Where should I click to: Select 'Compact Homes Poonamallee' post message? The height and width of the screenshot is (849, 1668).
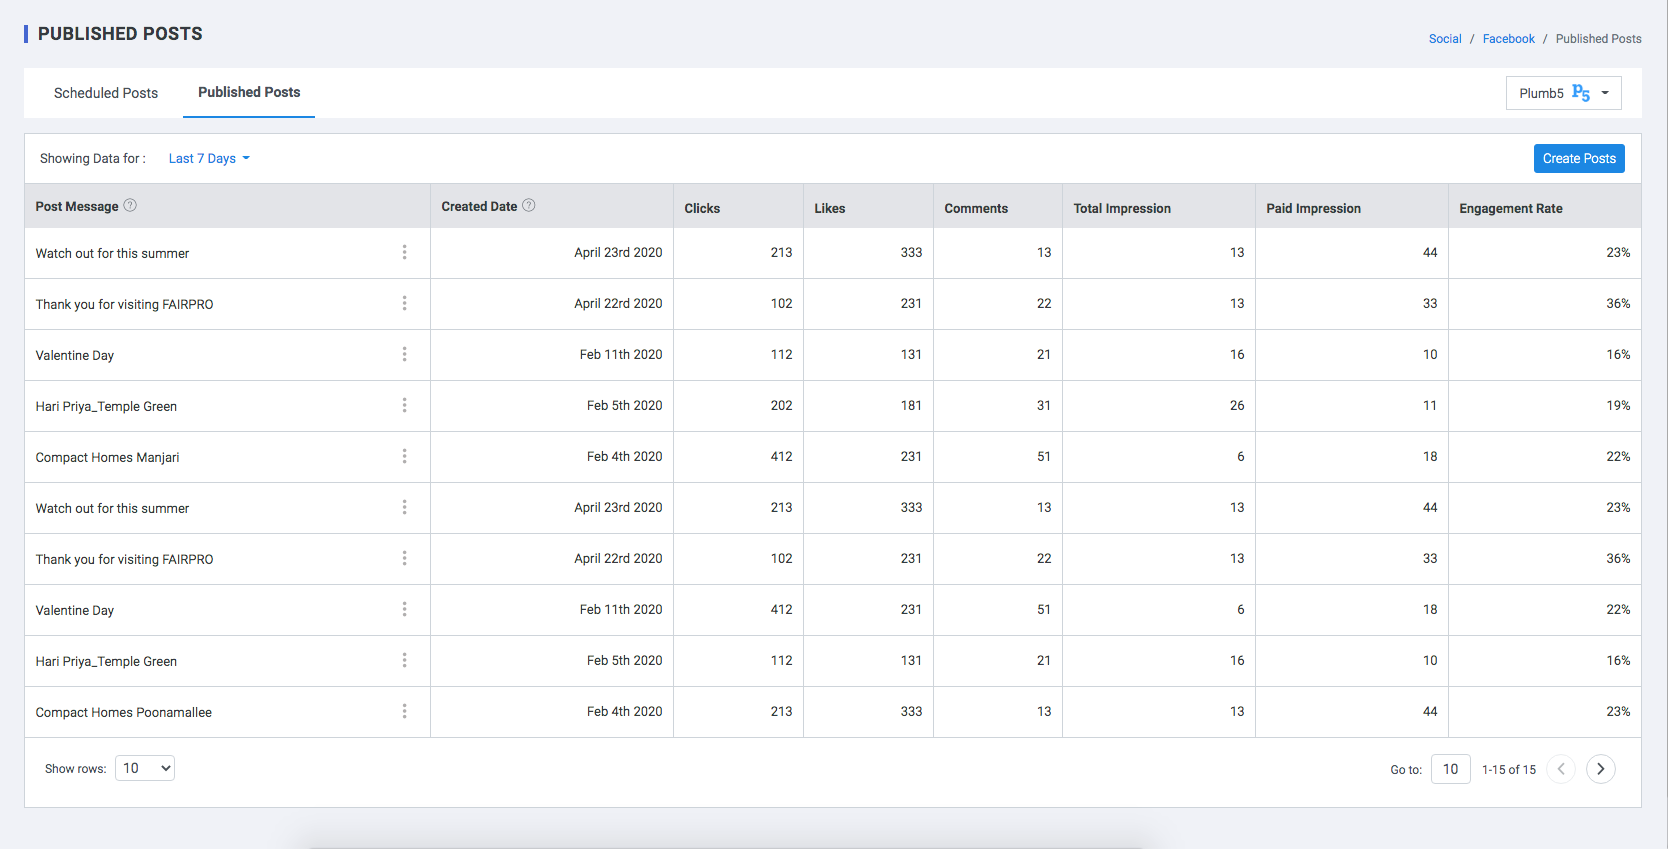coord(123,712)
